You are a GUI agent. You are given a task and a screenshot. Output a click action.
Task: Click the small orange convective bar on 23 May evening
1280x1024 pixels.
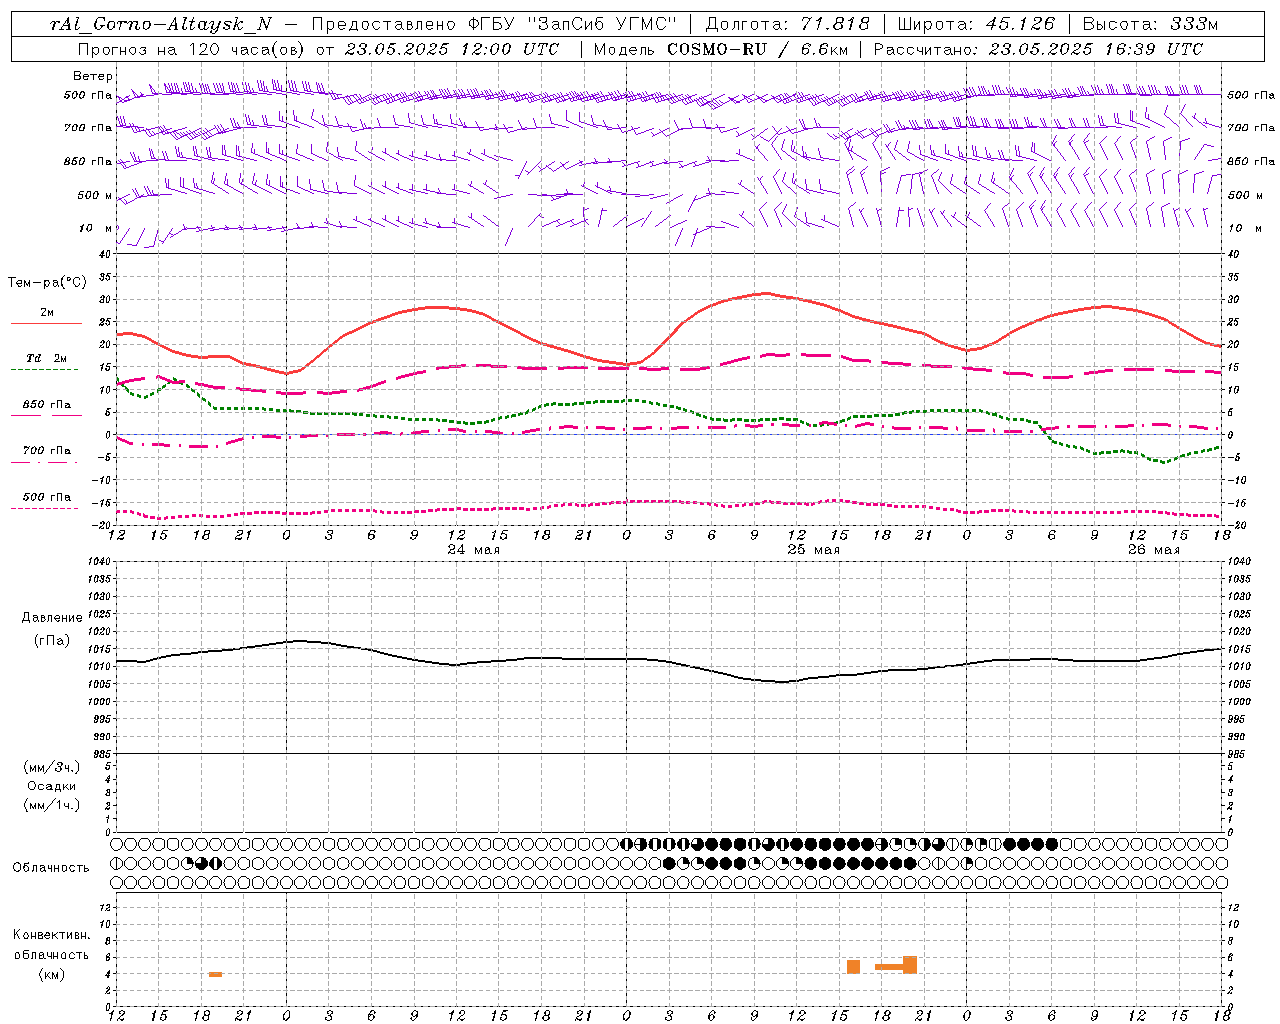click(215, 974)
